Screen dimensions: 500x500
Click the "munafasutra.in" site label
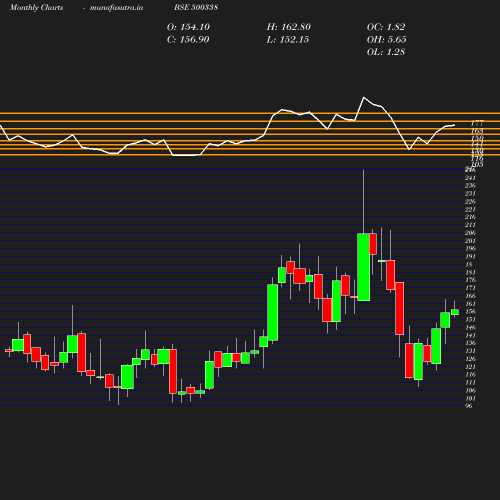pyautogui.click(x=116, y=7)
